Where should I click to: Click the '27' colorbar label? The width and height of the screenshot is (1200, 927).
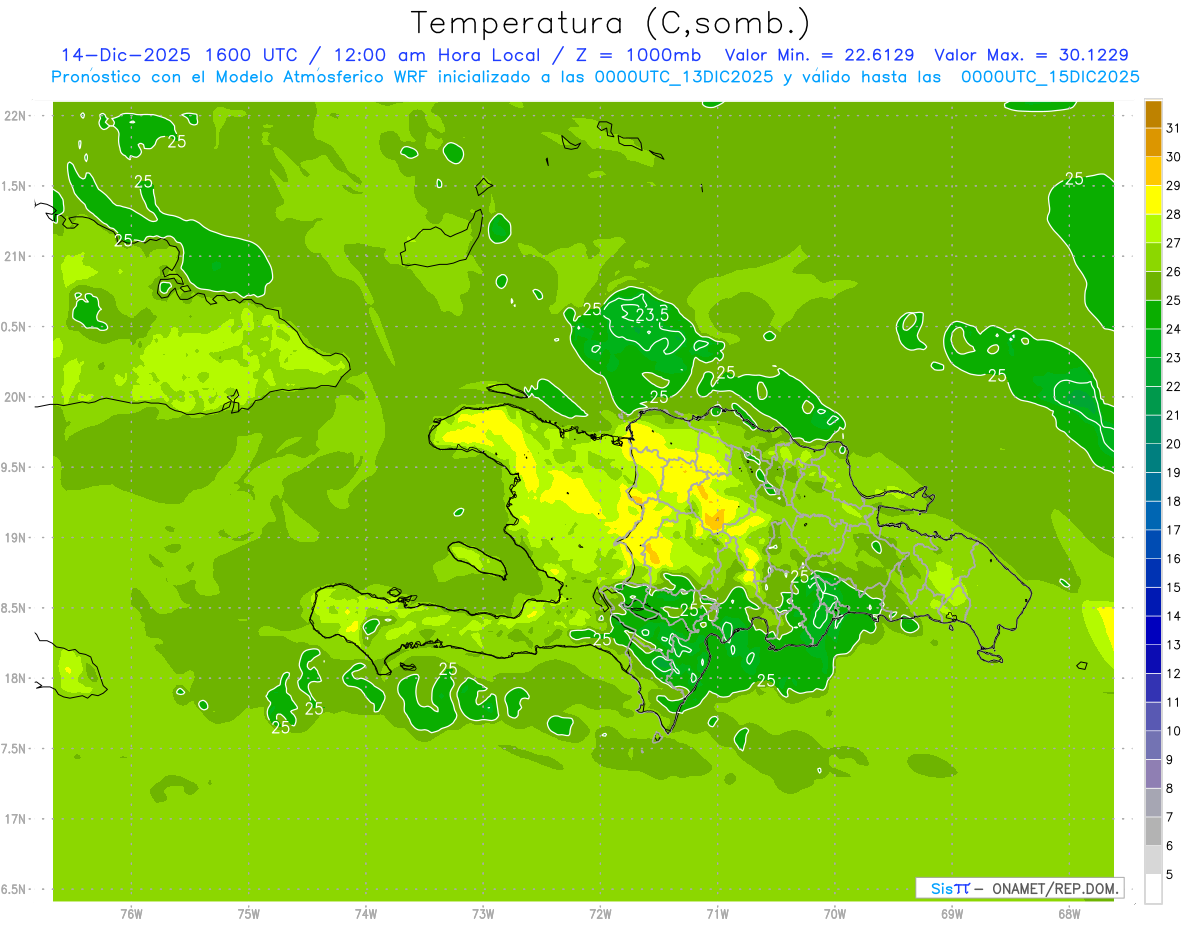pyautogui.click(x=1174, y=243)
